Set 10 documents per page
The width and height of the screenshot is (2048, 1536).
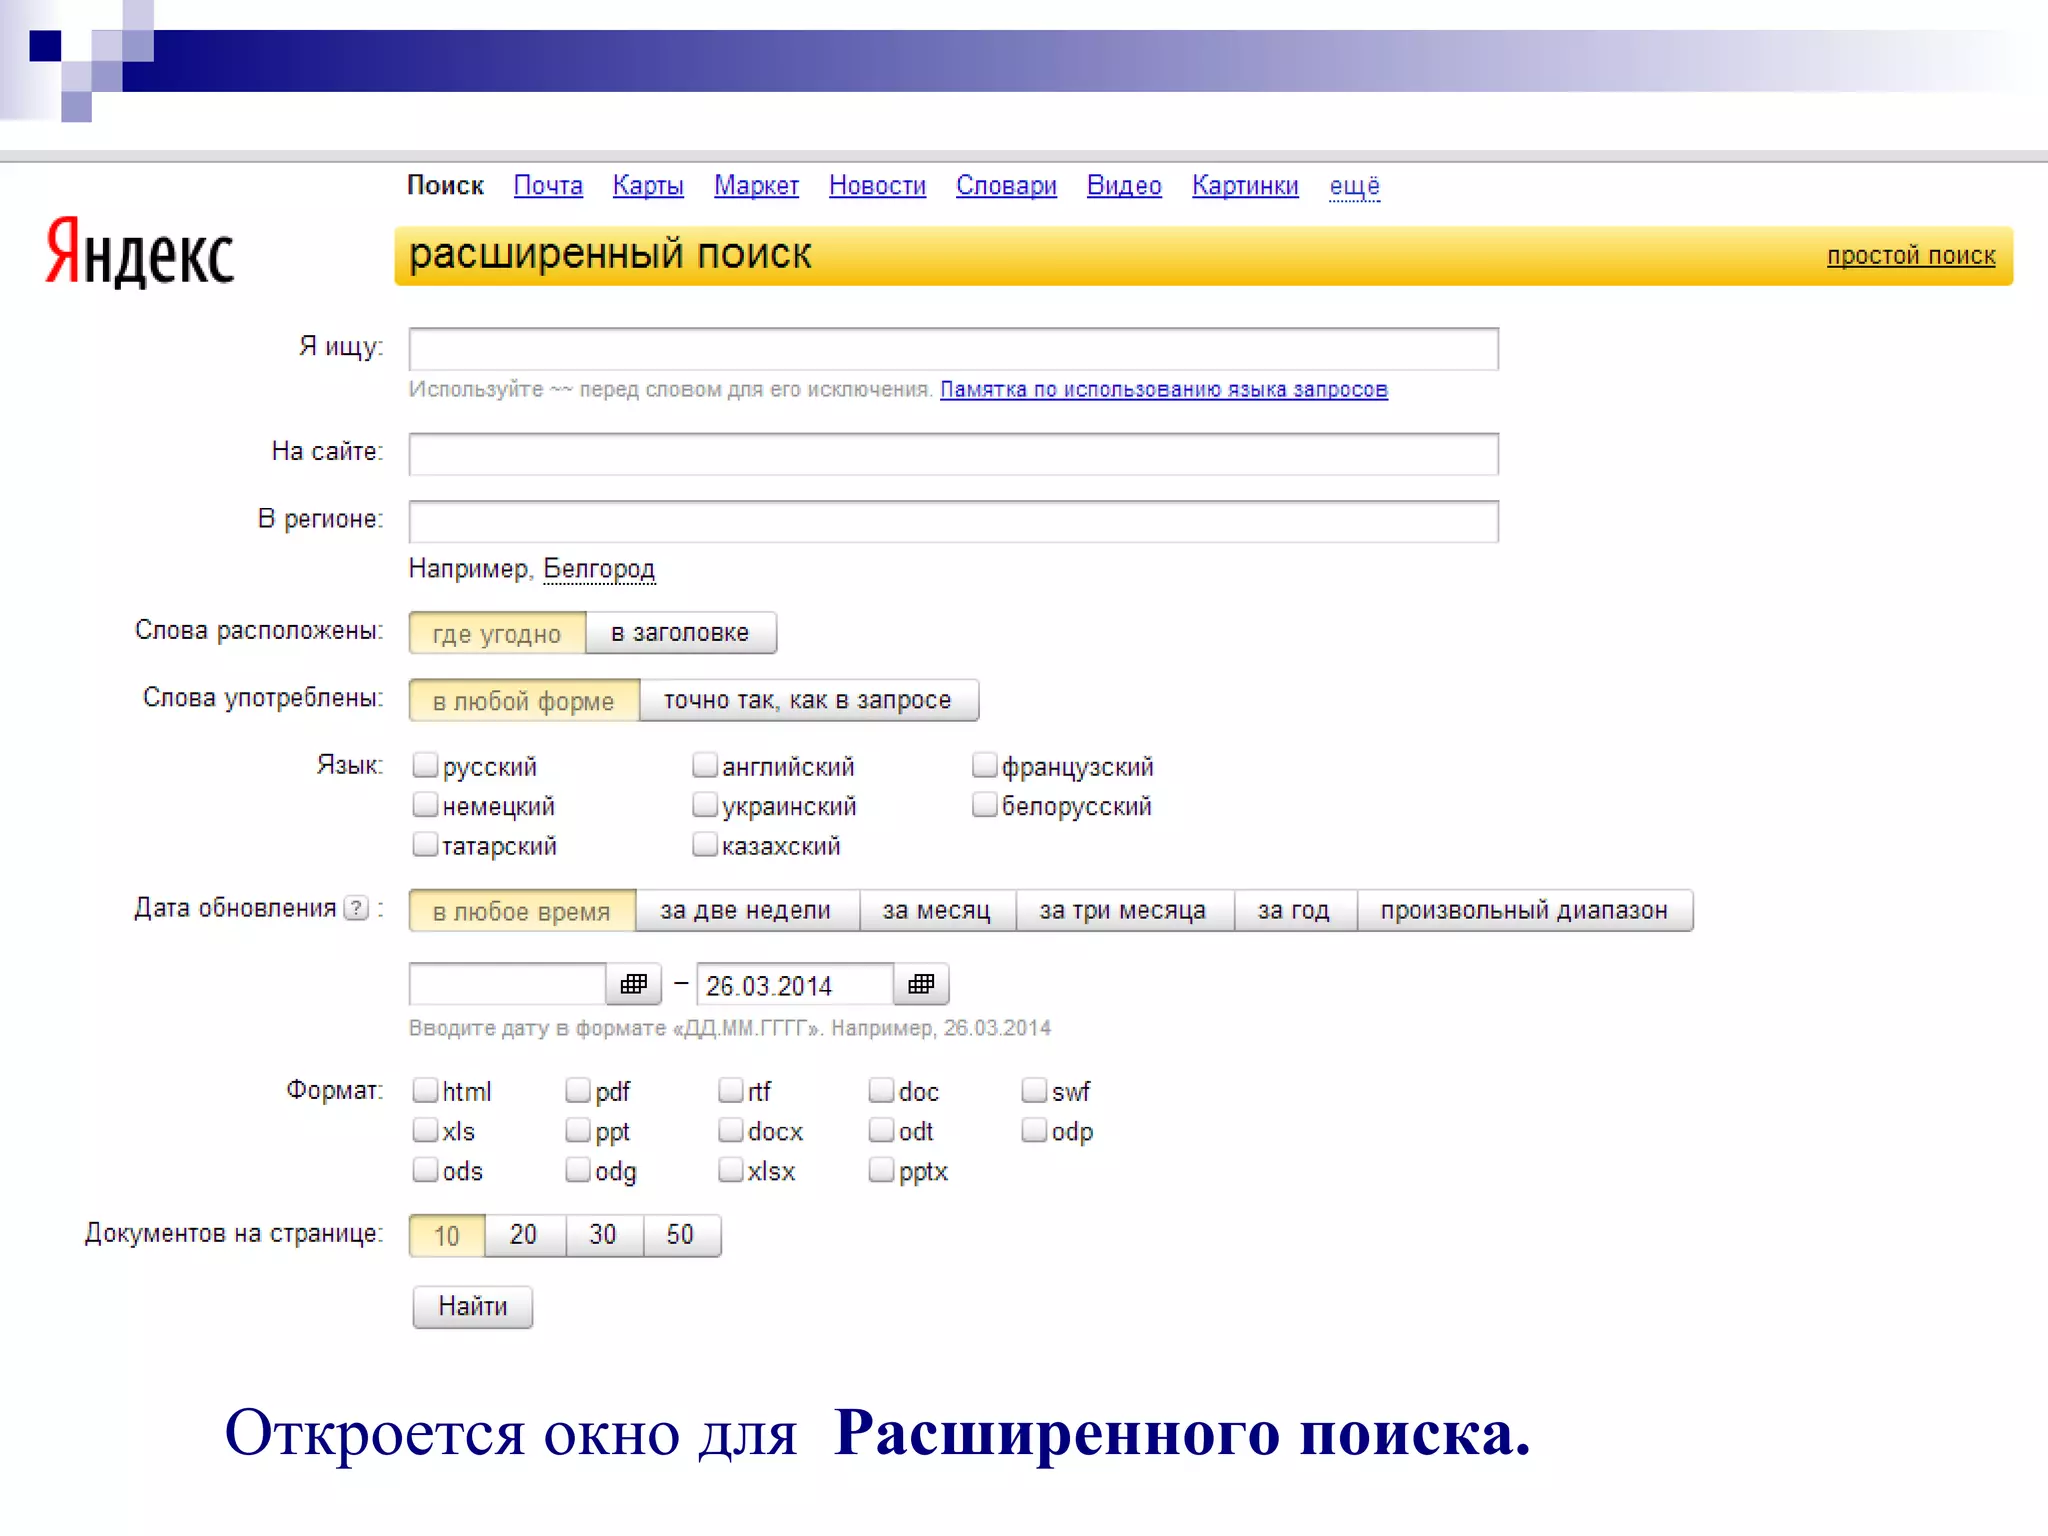447,1235
